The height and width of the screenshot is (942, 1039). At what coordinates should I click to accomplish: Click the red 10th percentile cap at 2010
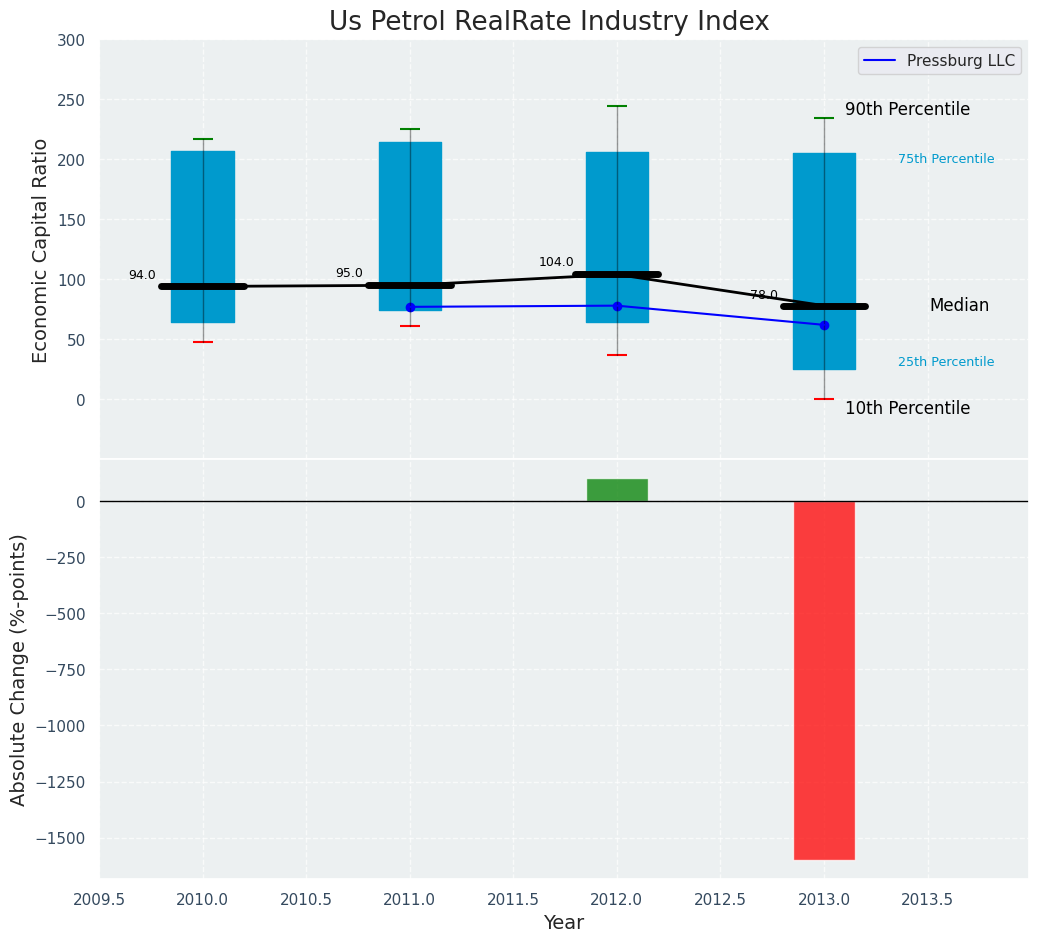coord(203,342)
